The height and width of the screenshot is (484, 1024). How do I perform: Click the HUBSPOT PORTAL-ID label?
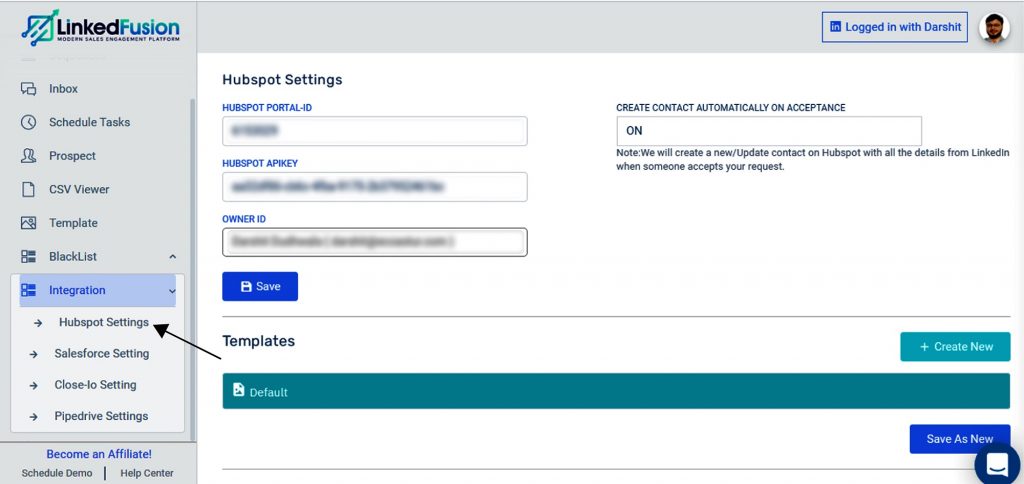[267, 108]
